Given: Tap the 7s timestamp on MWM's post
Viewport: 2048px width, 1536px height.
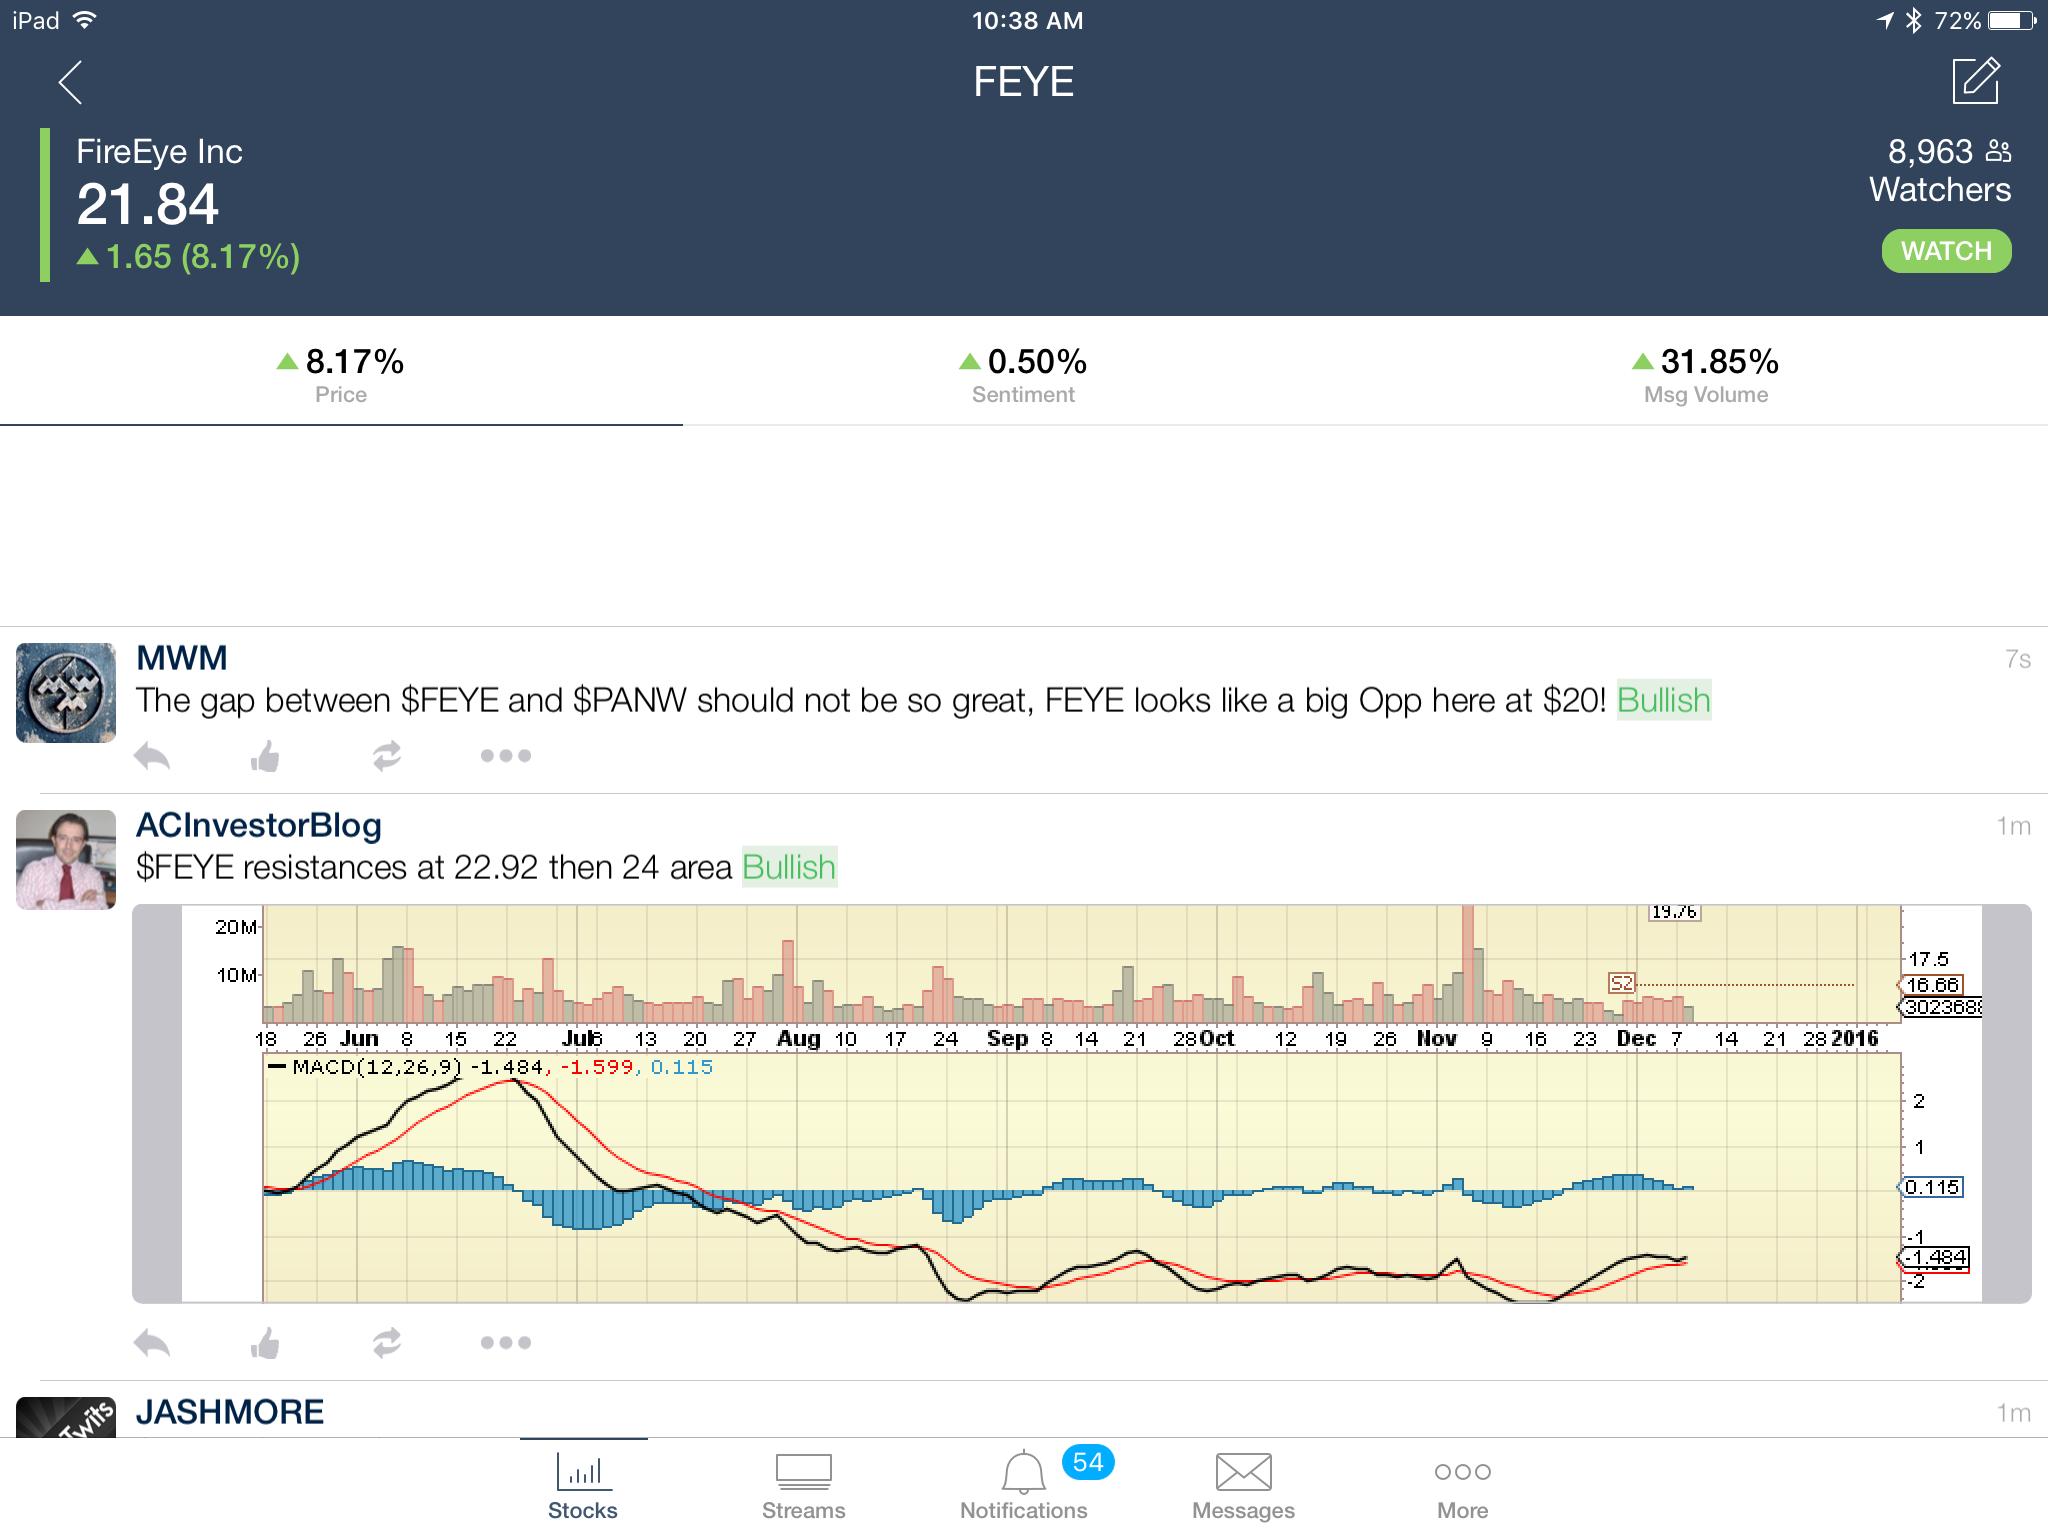Looking at the screenshot, I should 2018,659.
